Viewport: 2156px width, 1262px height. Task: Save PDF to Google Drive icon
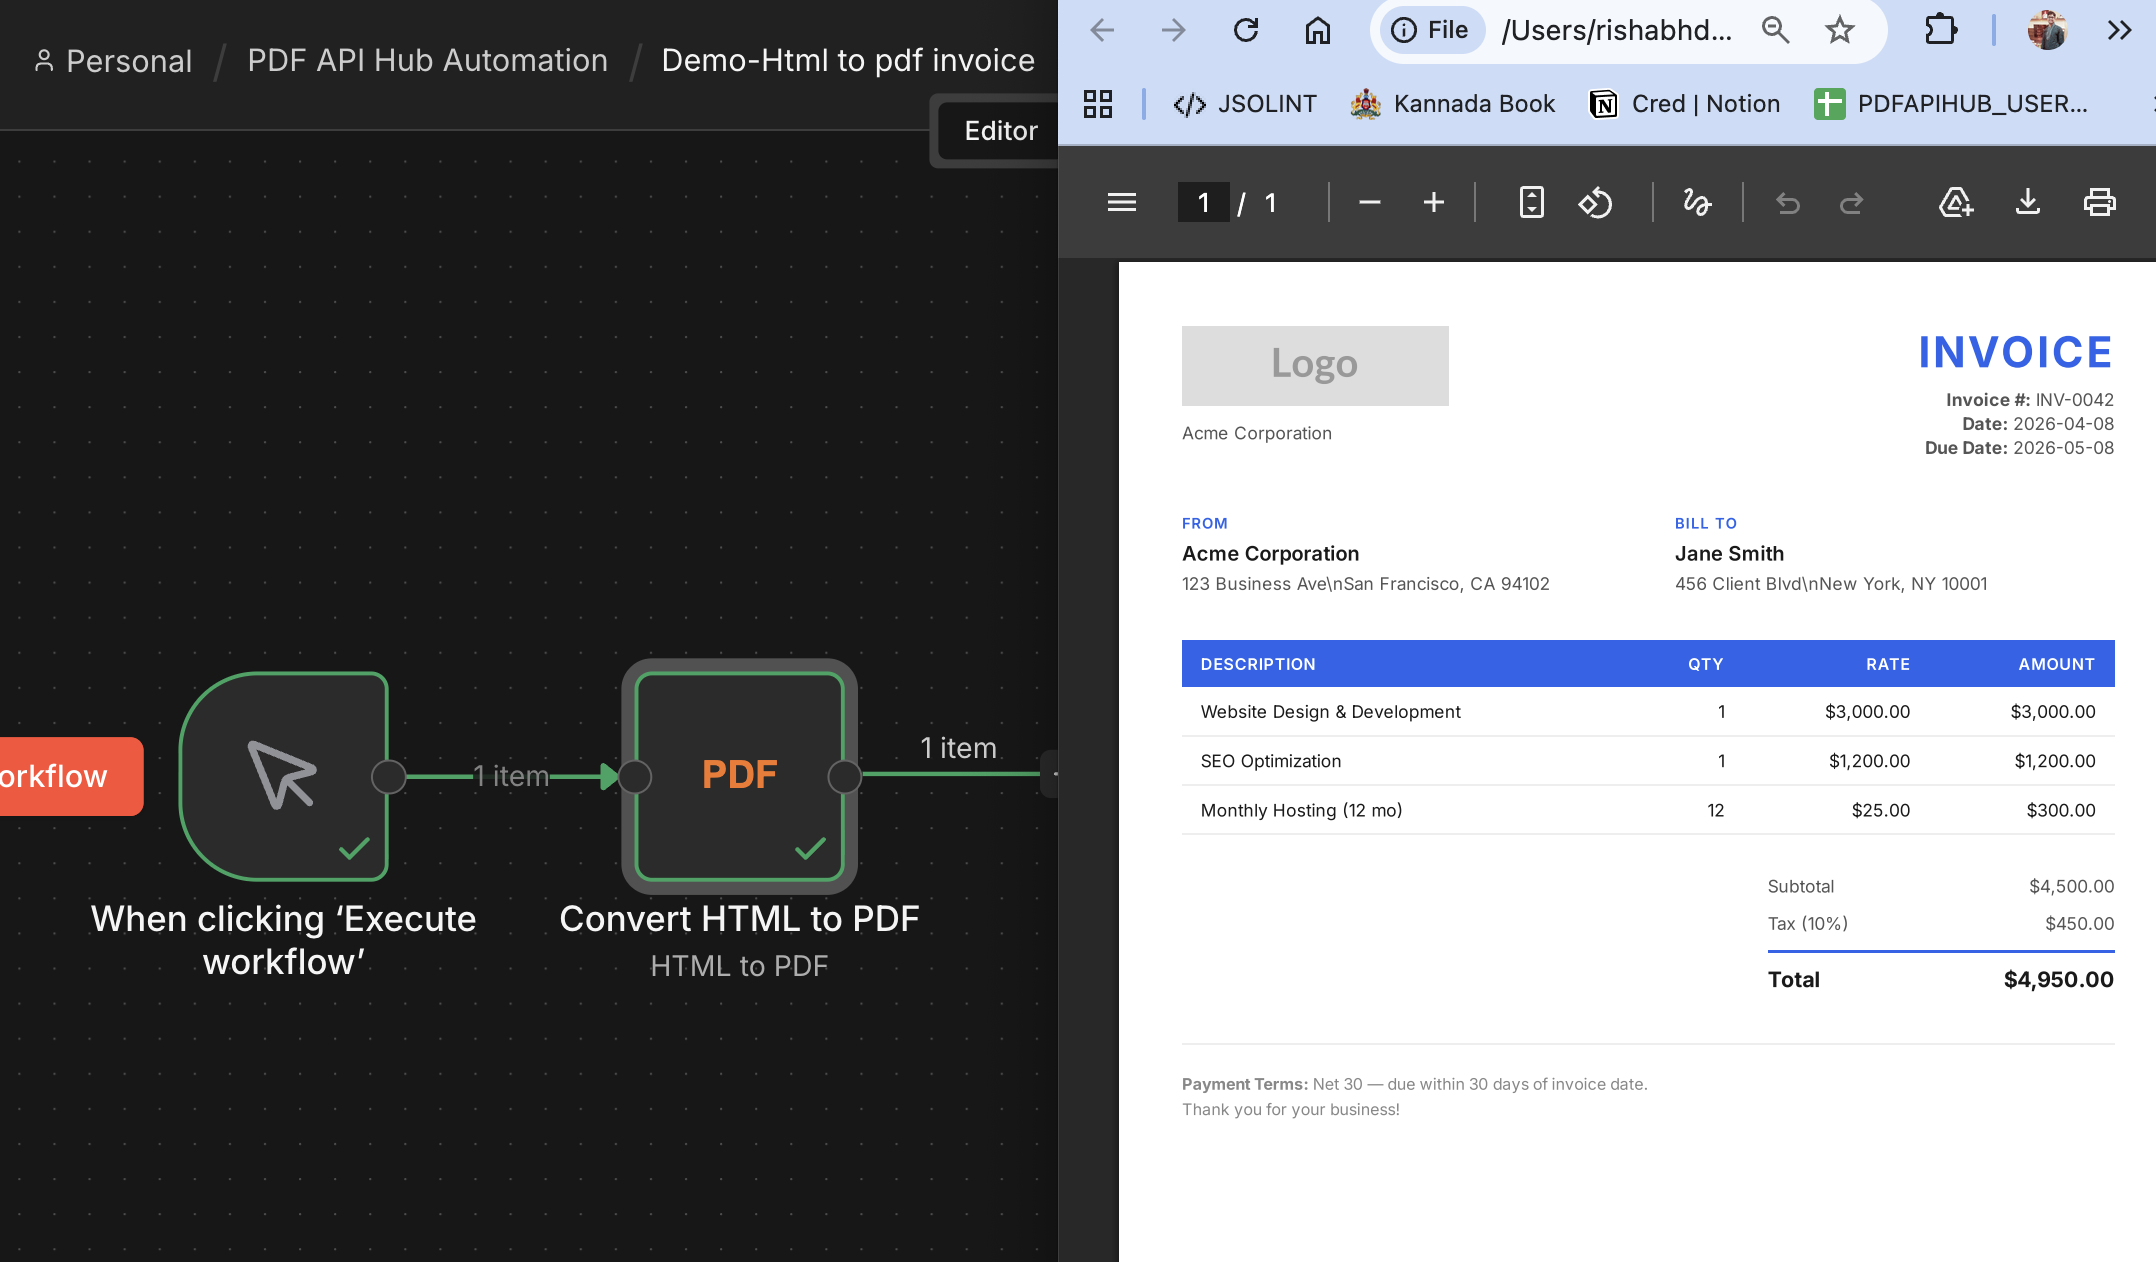pyautogui.click(x=1955, y=203)
